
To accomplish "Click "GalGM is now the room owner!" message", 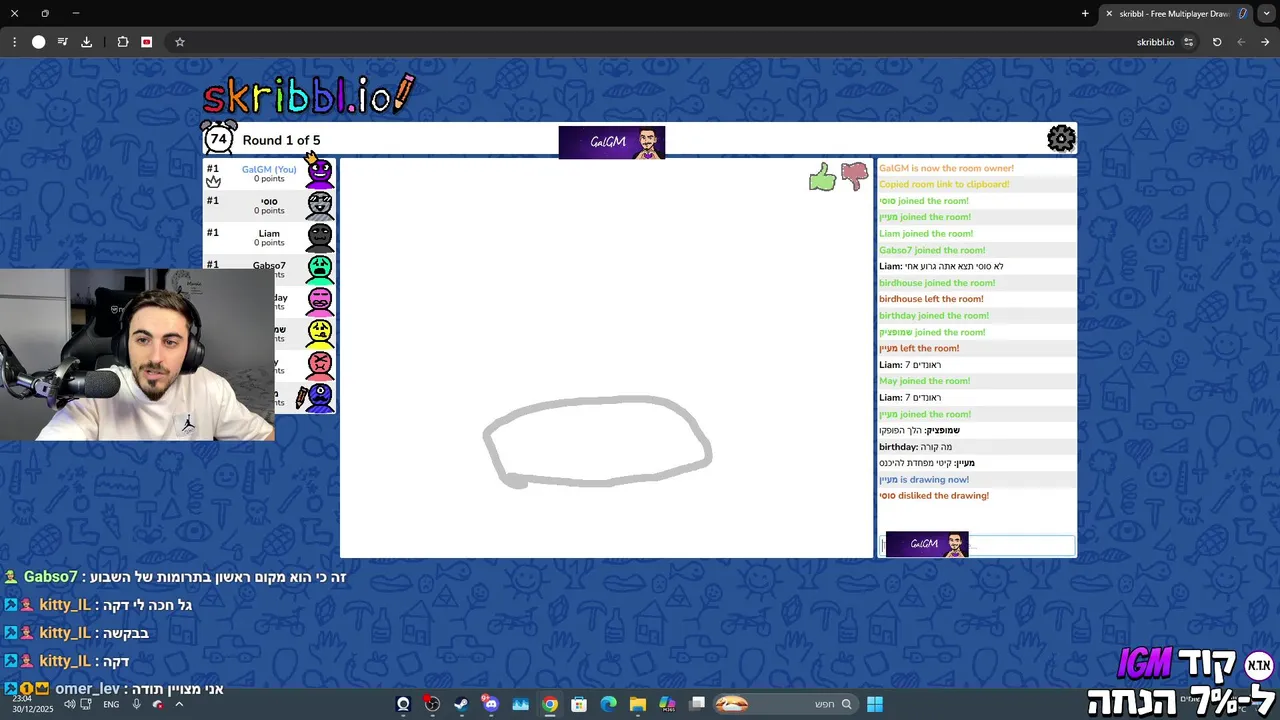I will coord(946,168).
